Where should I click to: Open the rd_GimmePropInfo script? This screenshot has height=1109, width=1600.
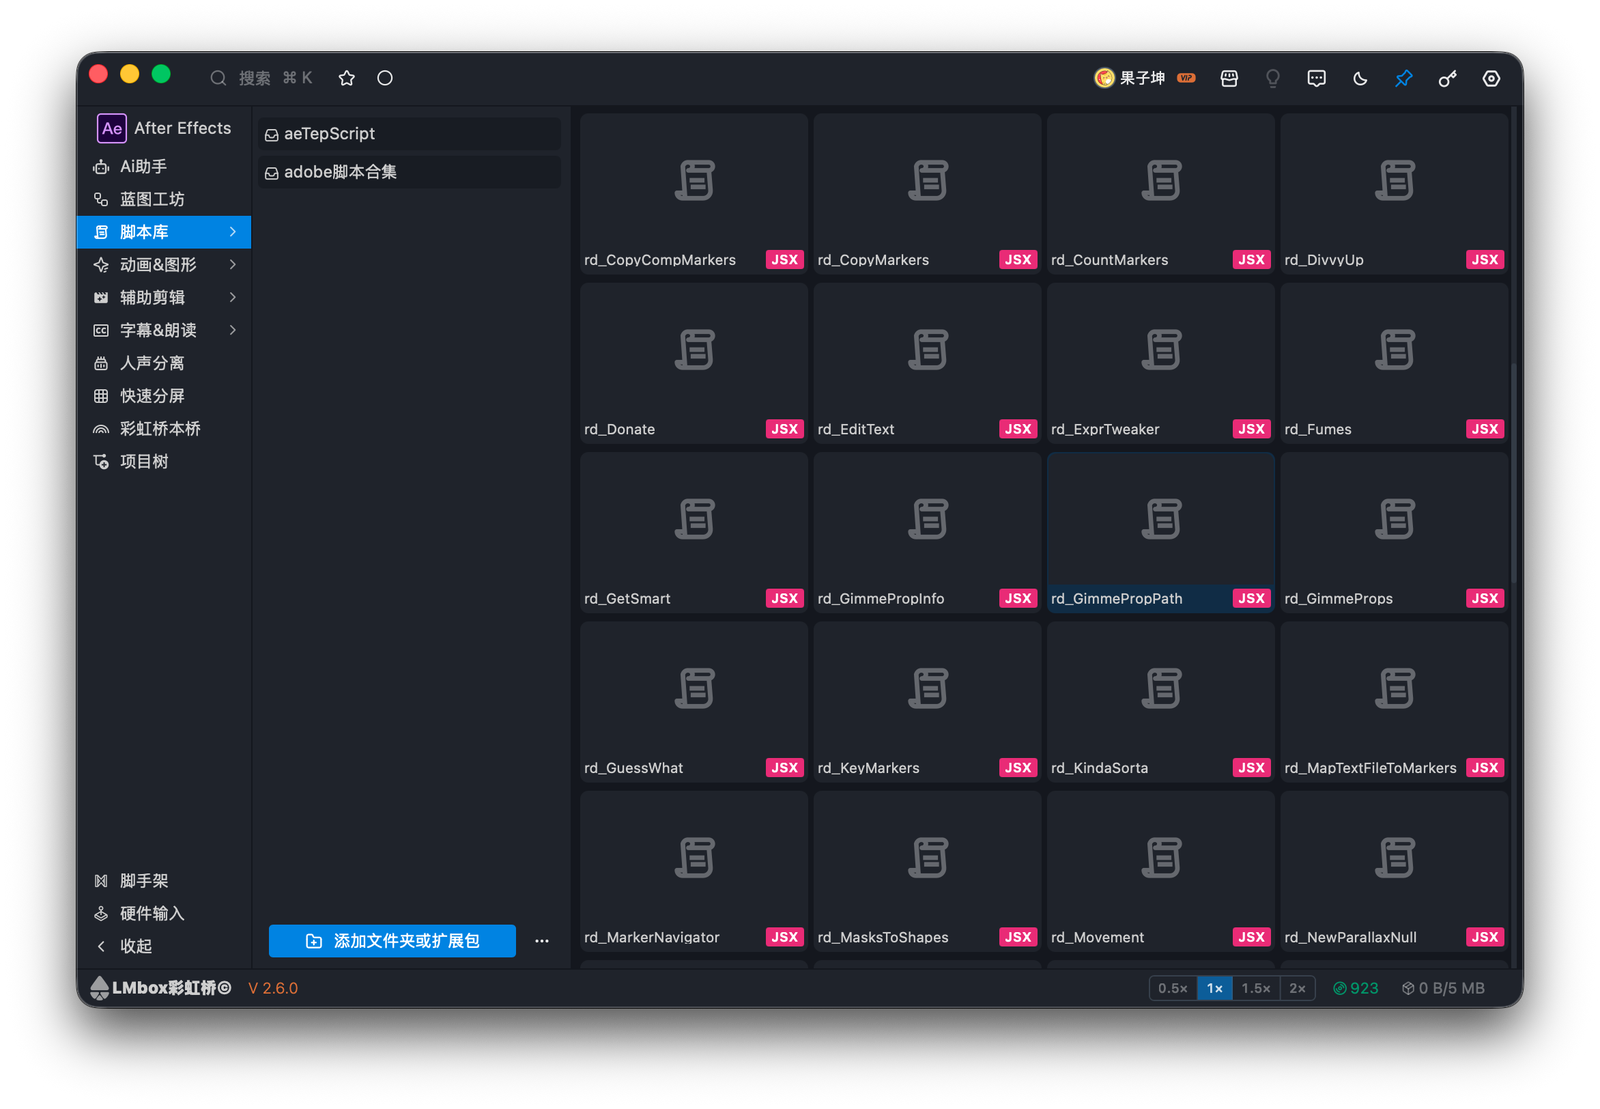[927, 533]
